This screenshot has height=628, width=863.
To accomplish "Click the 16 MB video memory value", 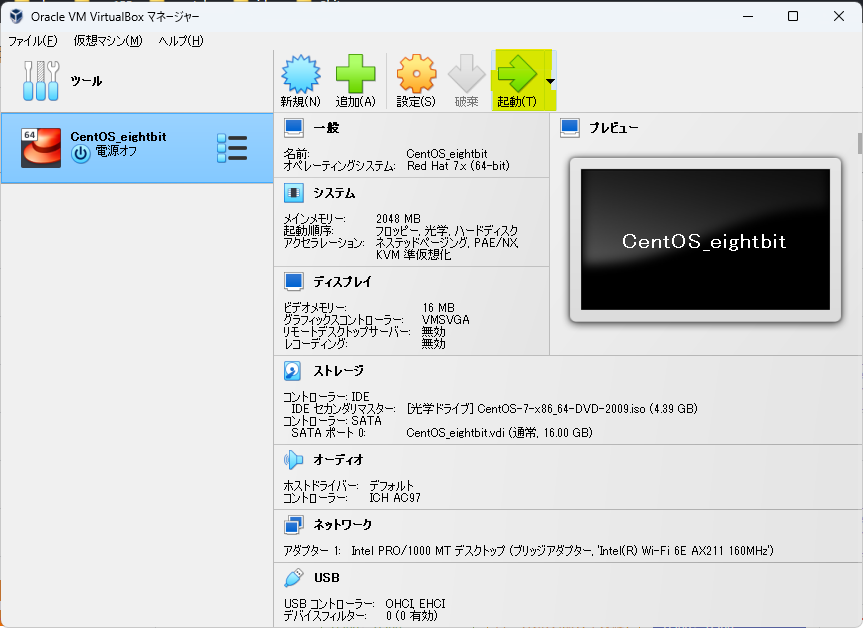I will pos(438,308).
